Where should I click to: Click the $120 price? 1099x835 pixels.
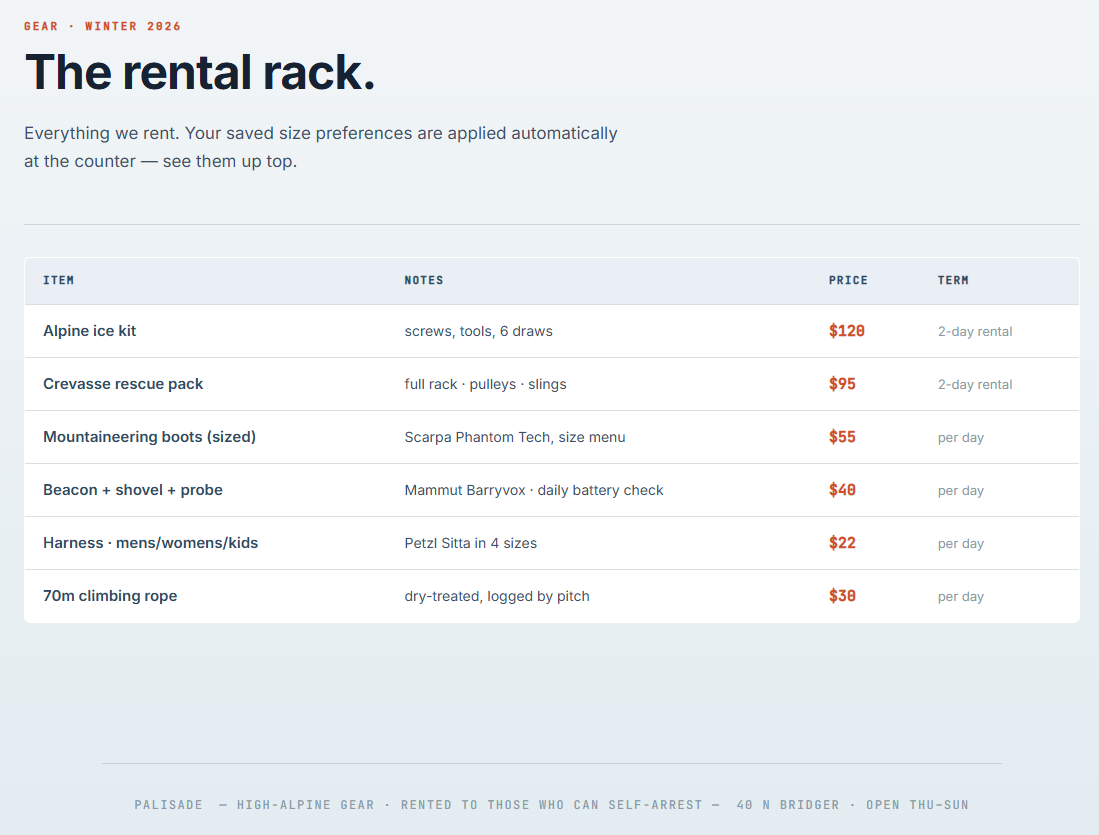[x=847, y=331]
